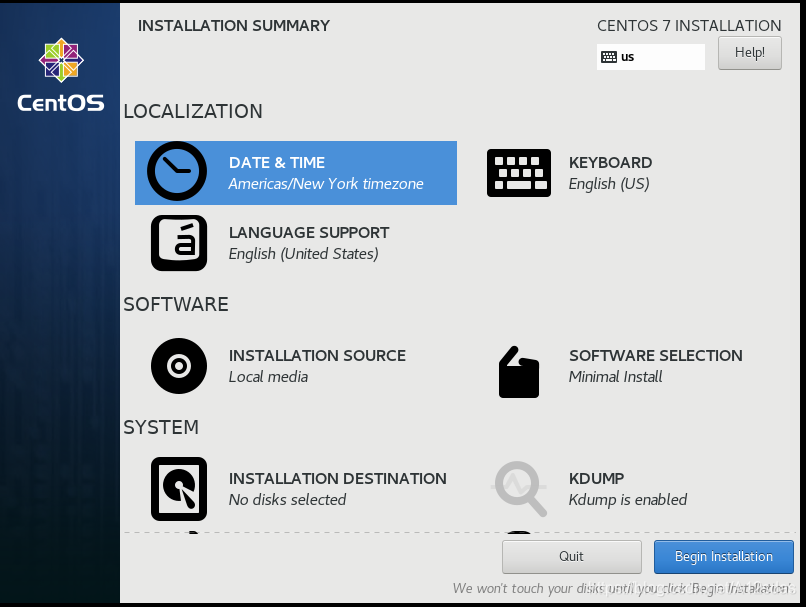Click the Keyboard layout icon

click(x=519, y=173)
